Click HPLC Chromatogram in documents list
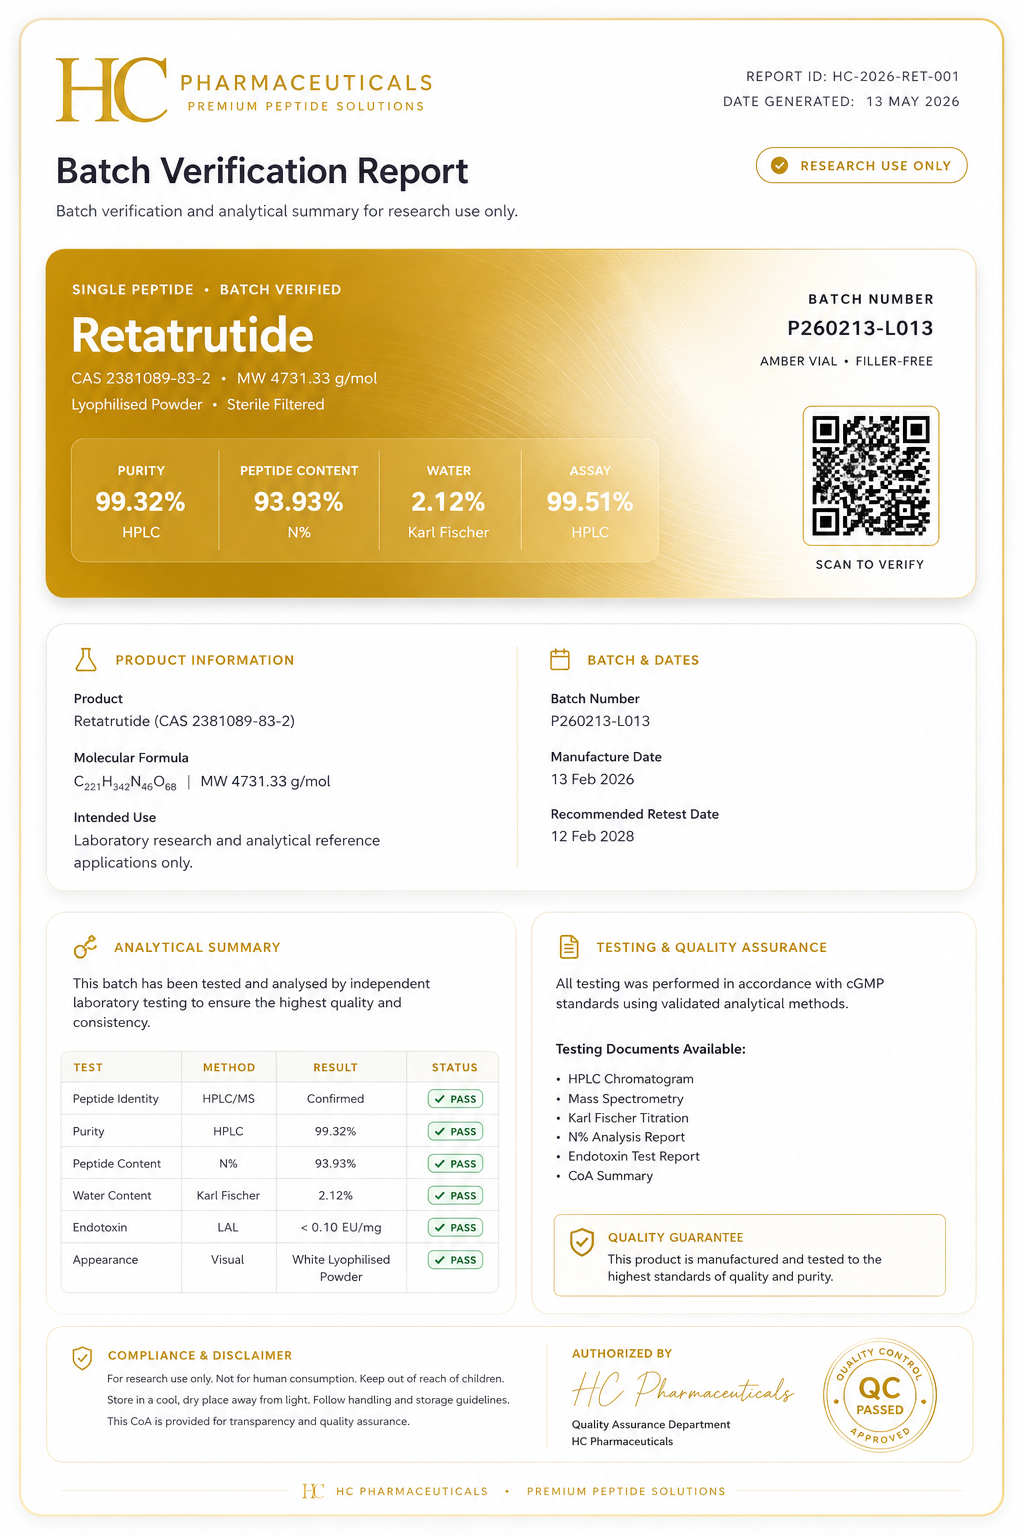The image size is (1024, 1536). (631, 1079)
